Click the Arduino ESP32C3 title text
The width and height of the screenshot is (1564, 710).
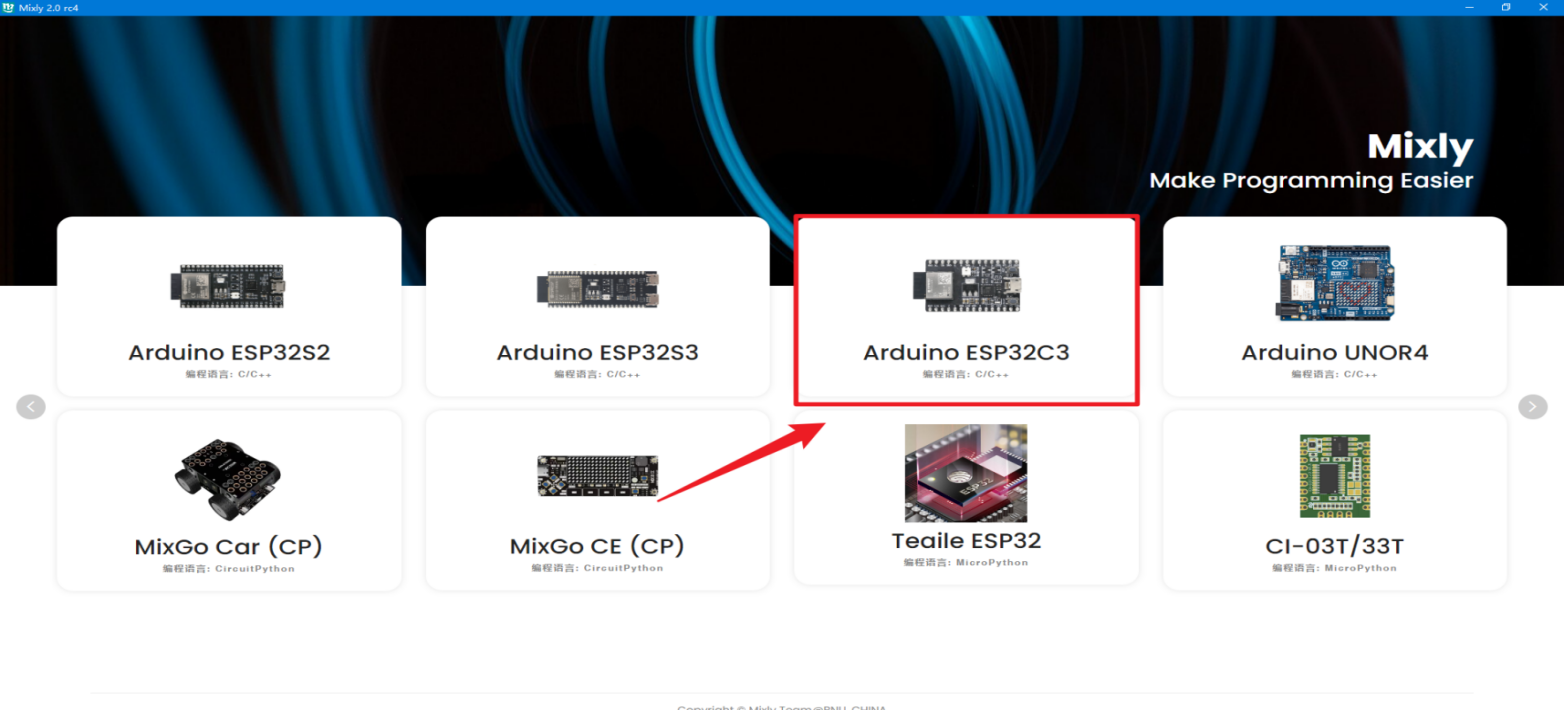(966, 352)
